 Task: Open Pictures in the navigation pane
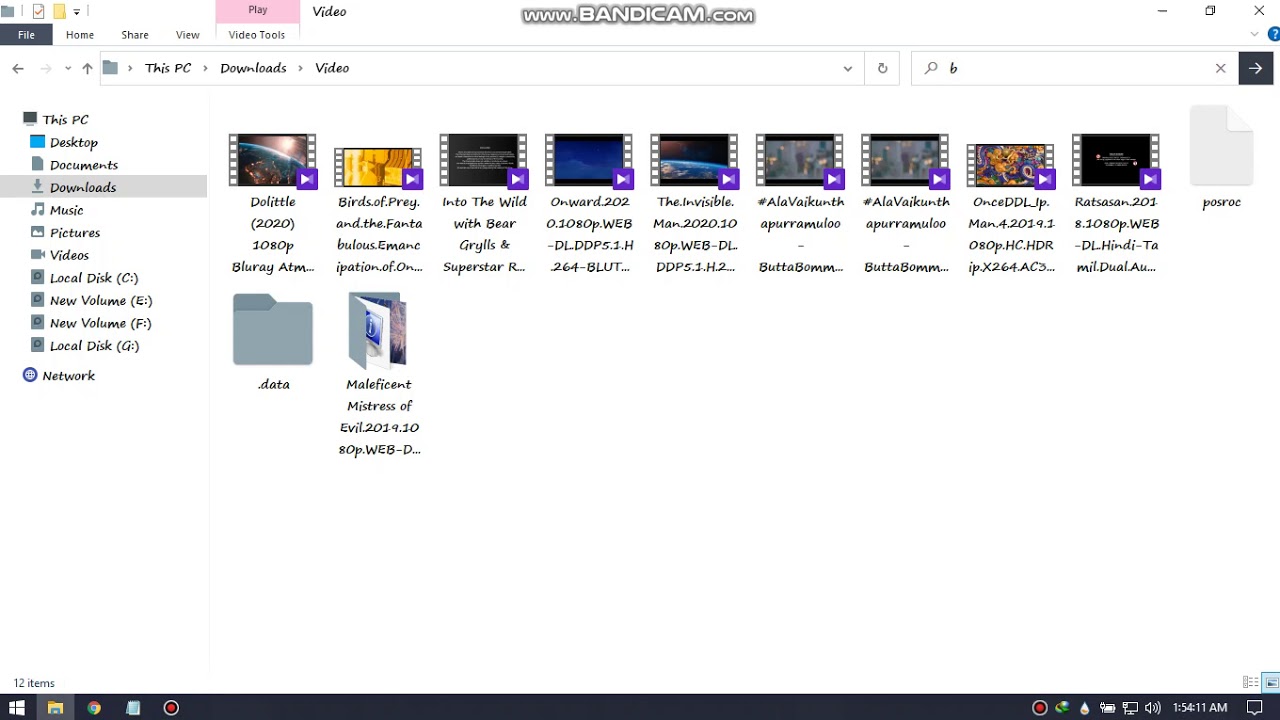(74, 232)
